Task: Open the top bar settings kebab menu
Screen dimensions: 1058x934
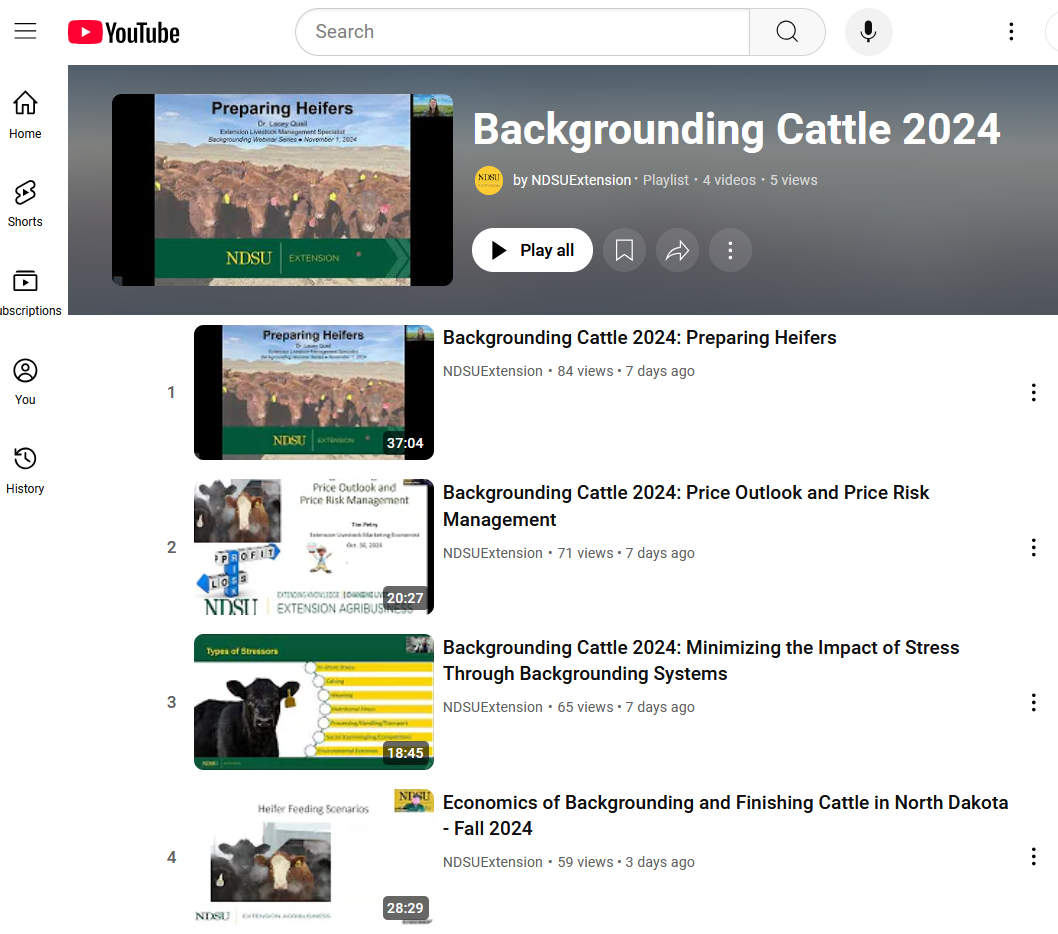Action: click(1011, 32)
